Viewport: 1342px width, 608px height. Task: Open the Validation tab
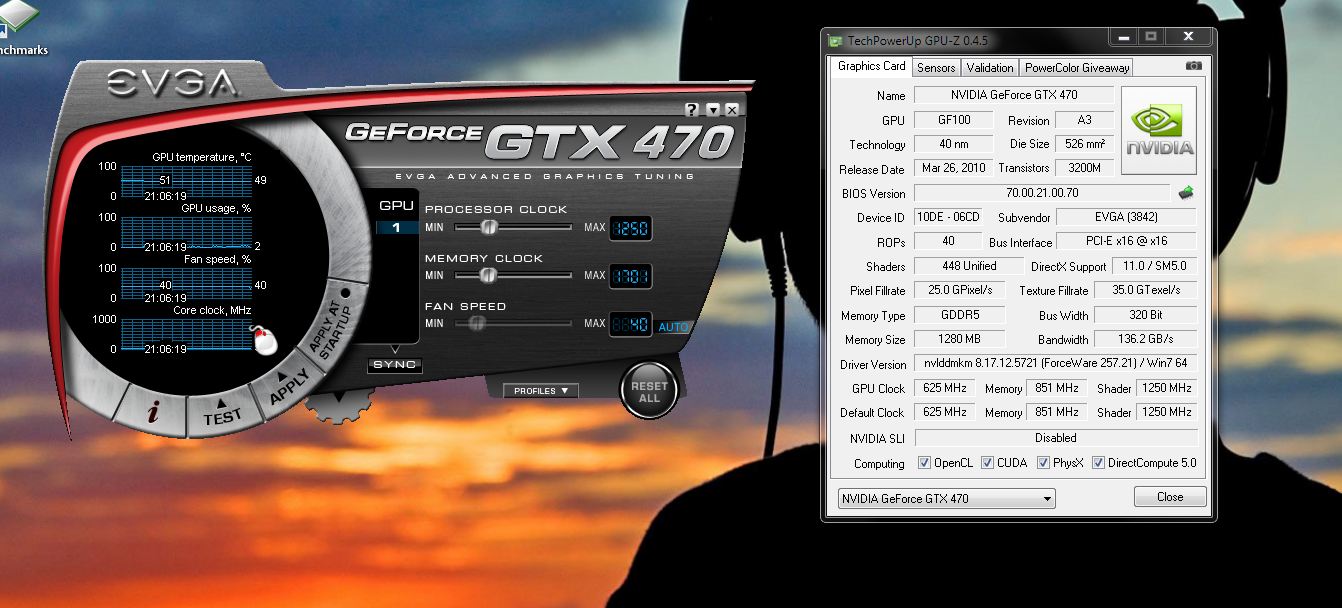pos(990,67)
